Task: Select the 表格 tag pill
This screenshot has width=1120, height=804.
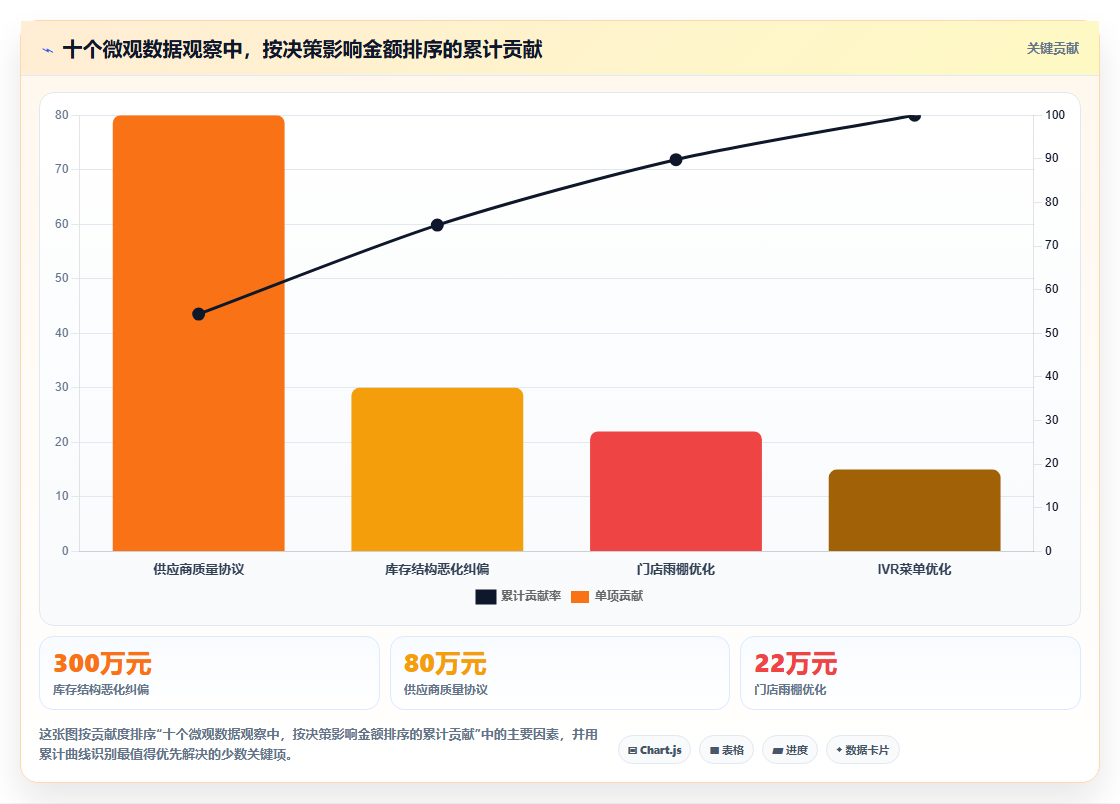Action: click(x=726, y=750)
